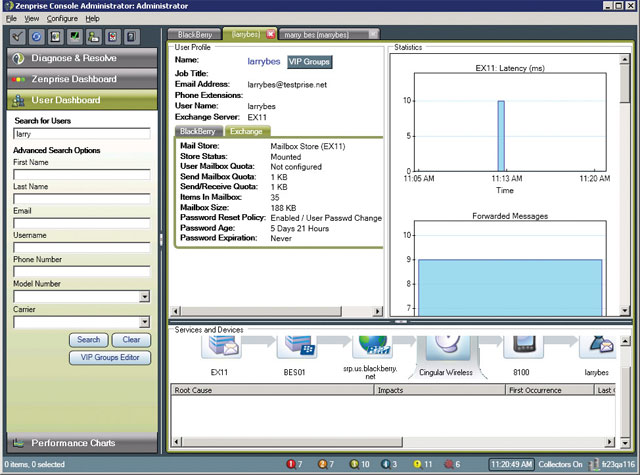The height and width of the screenshot is (475, 640).
Task: Expand the Performance Charts panel
Action: click(x=82, y=443)
